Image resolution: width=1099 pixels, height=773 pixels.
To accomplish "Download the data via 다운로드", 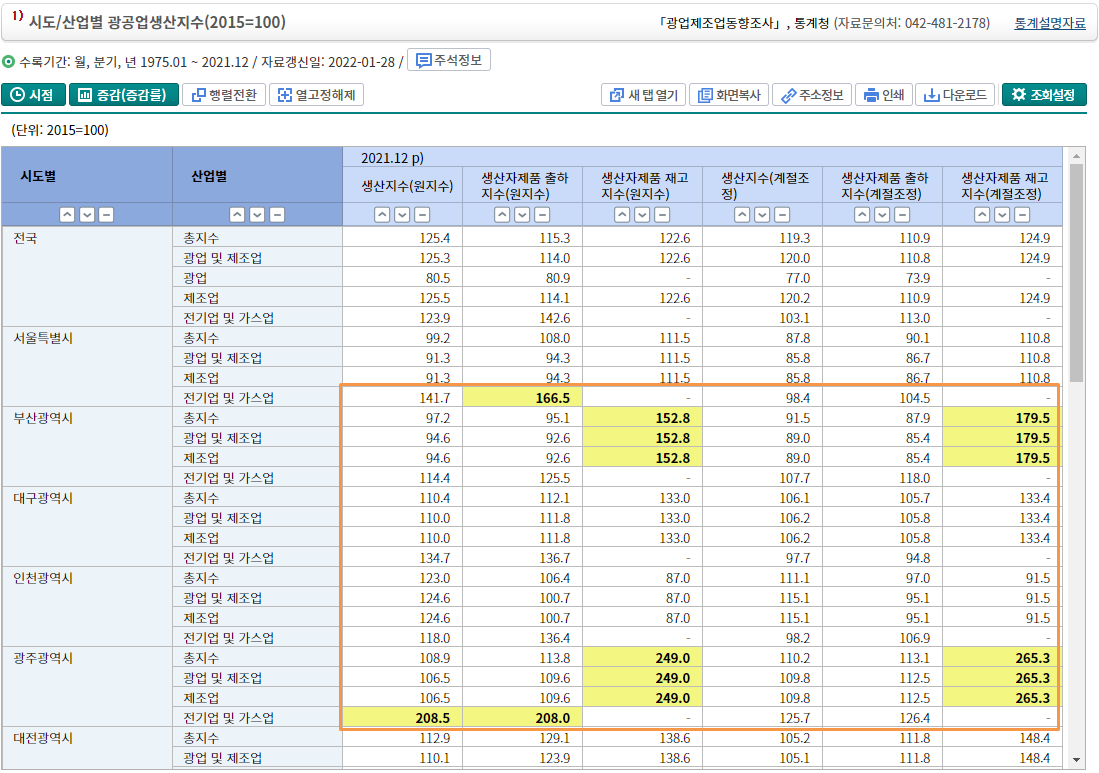I will coord(955,95).
